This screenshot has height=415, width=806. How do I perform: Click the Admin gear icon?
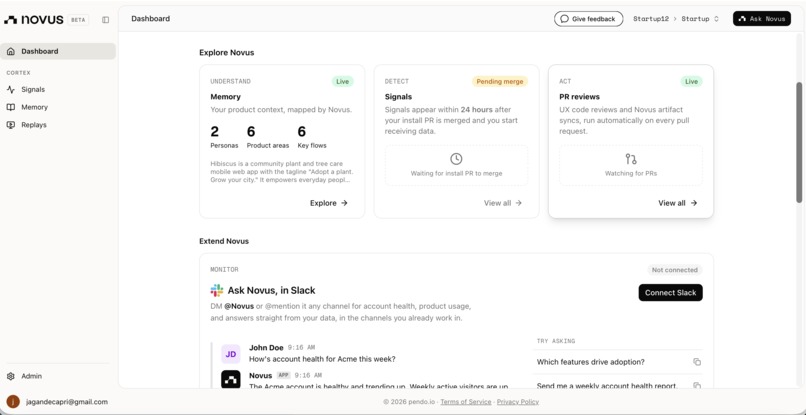click(11, 376)
